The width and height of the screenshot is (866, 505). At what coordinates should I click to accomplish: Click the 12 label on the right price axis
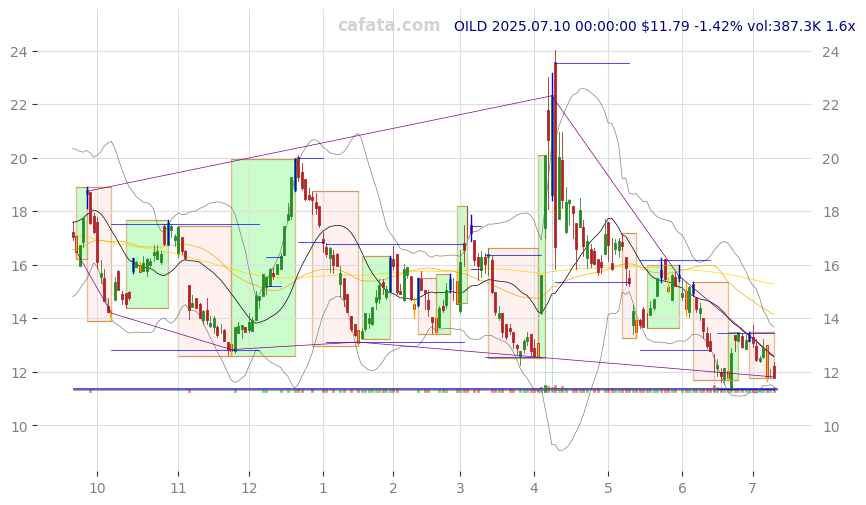pyautogui.click(x=831, y=373)
